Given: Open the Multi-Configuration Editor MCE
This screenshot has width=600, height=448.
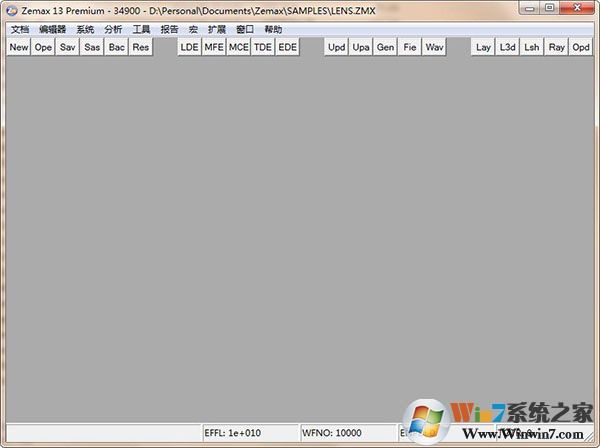Looking at the screenshot, I should [238, 47].
